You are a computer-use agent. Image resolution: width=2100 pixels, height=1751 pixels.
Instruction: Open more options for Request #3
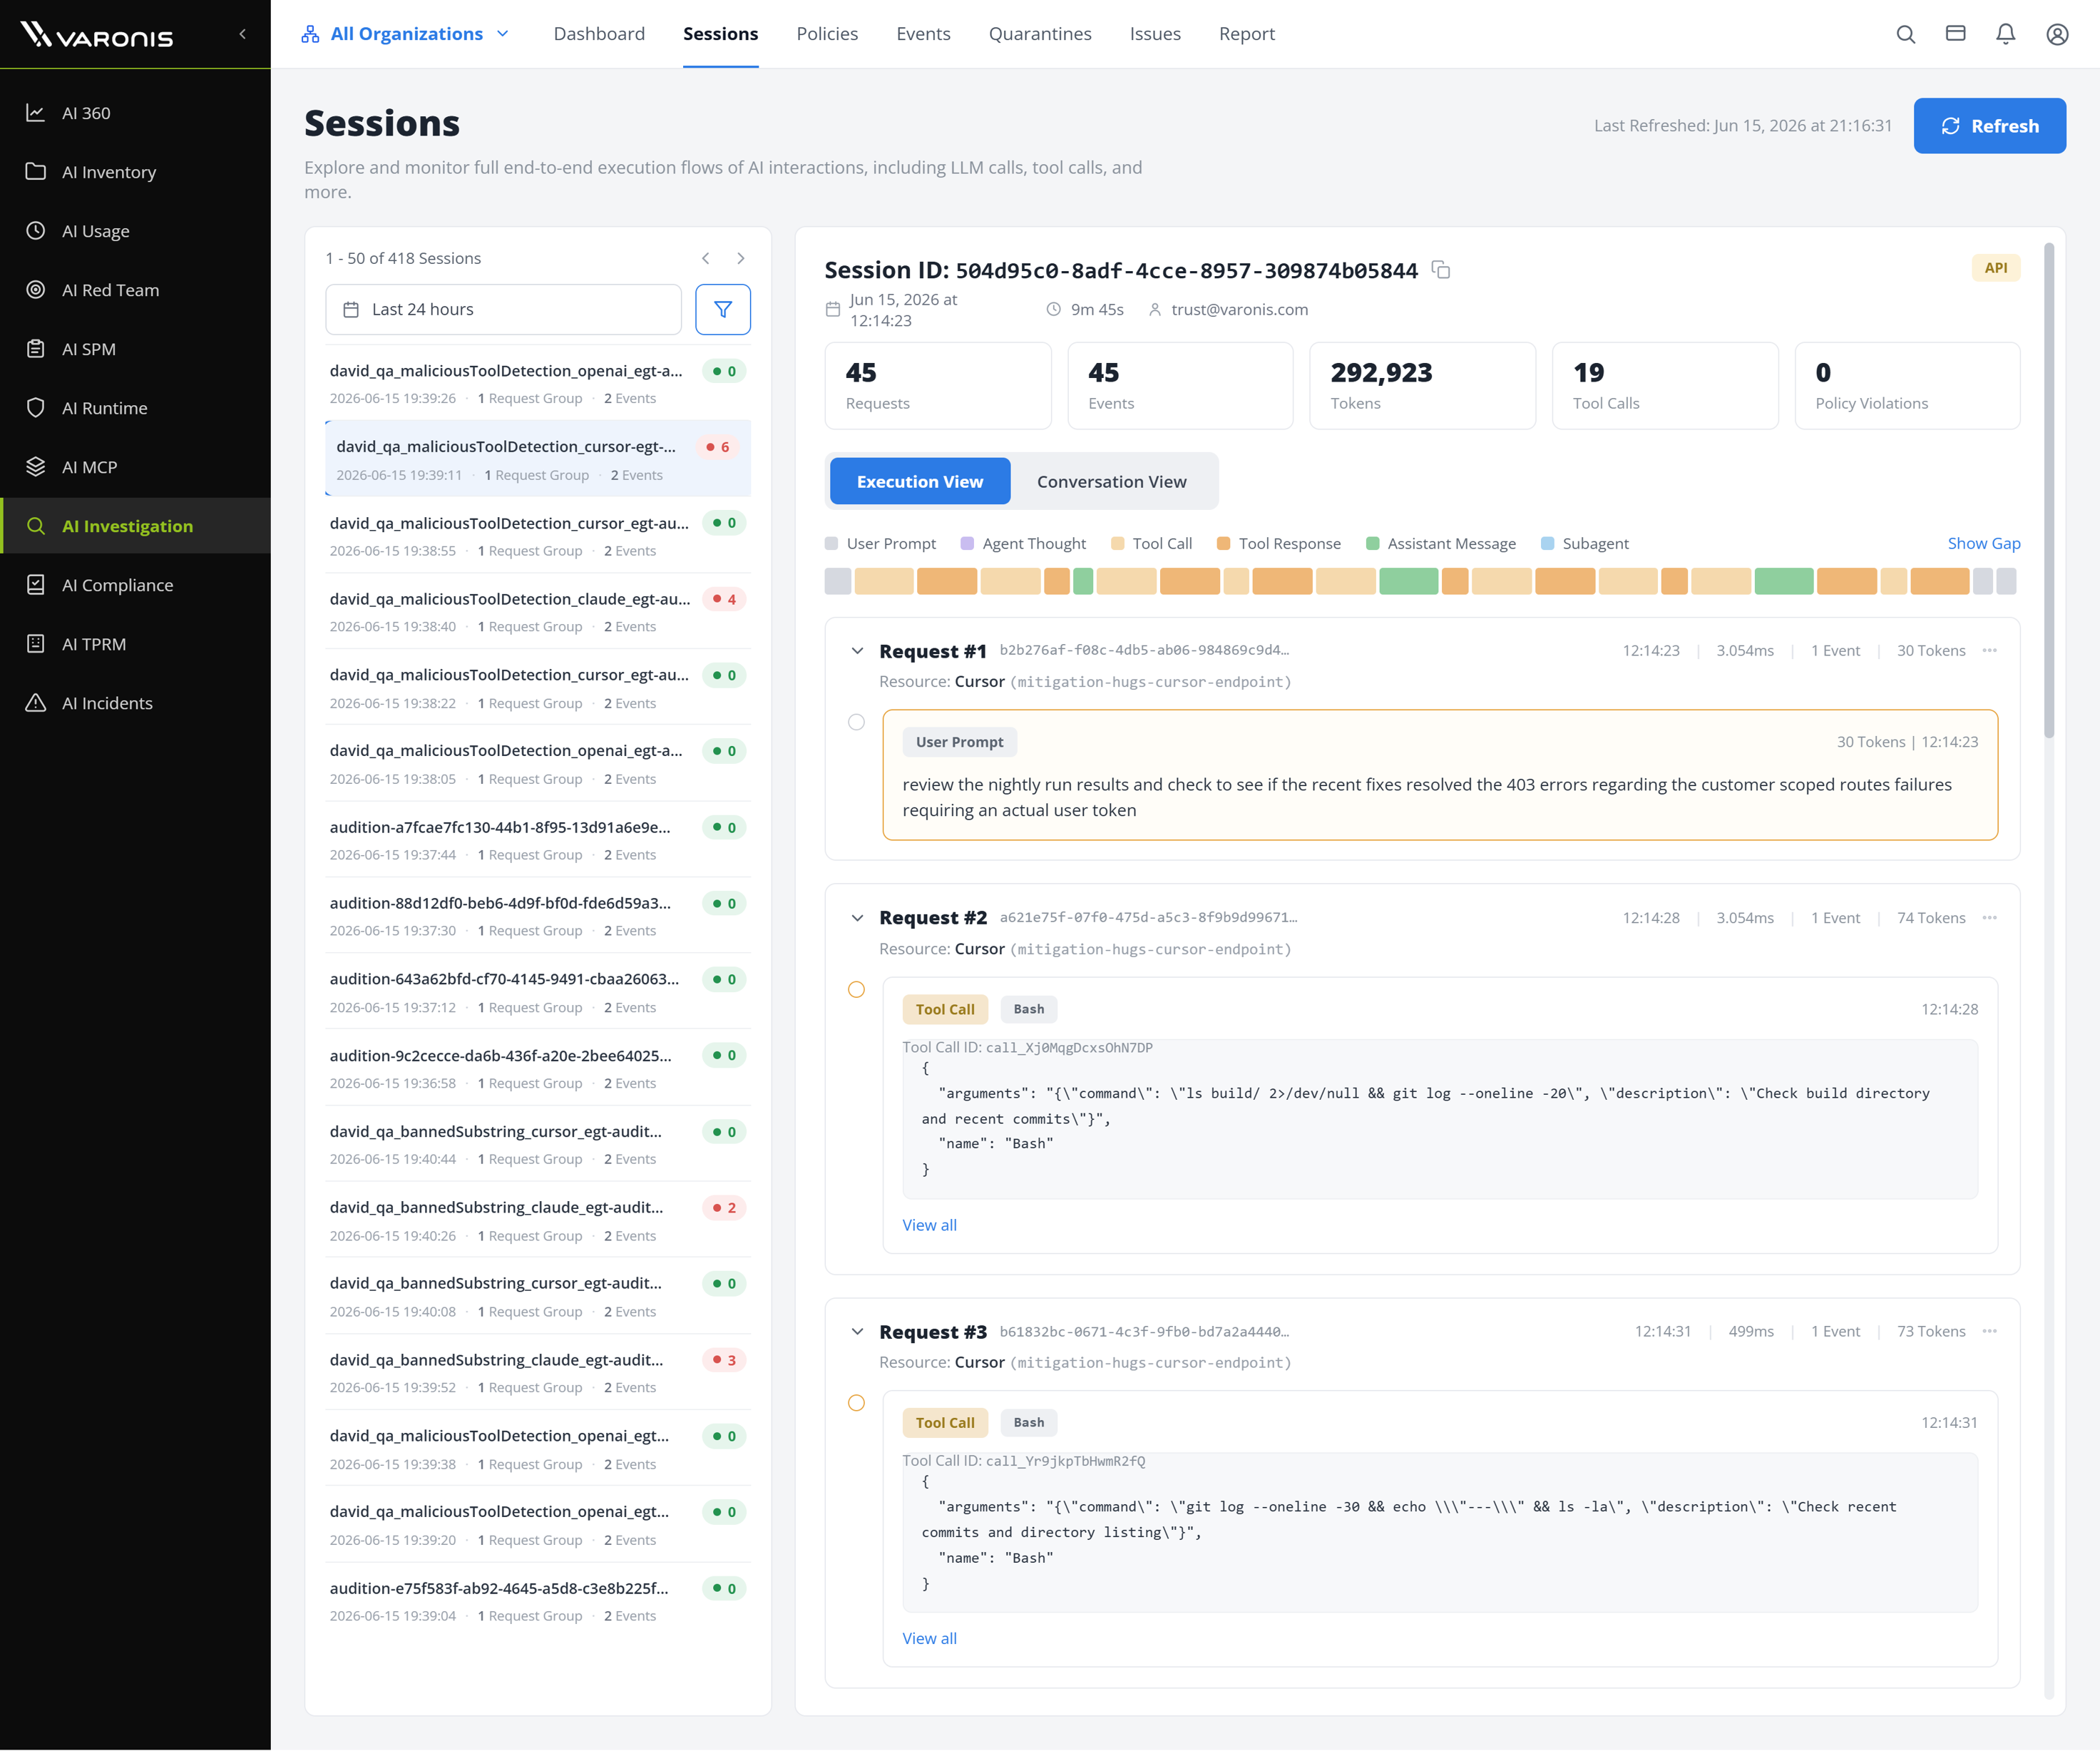click(x=1990, y=1332)
